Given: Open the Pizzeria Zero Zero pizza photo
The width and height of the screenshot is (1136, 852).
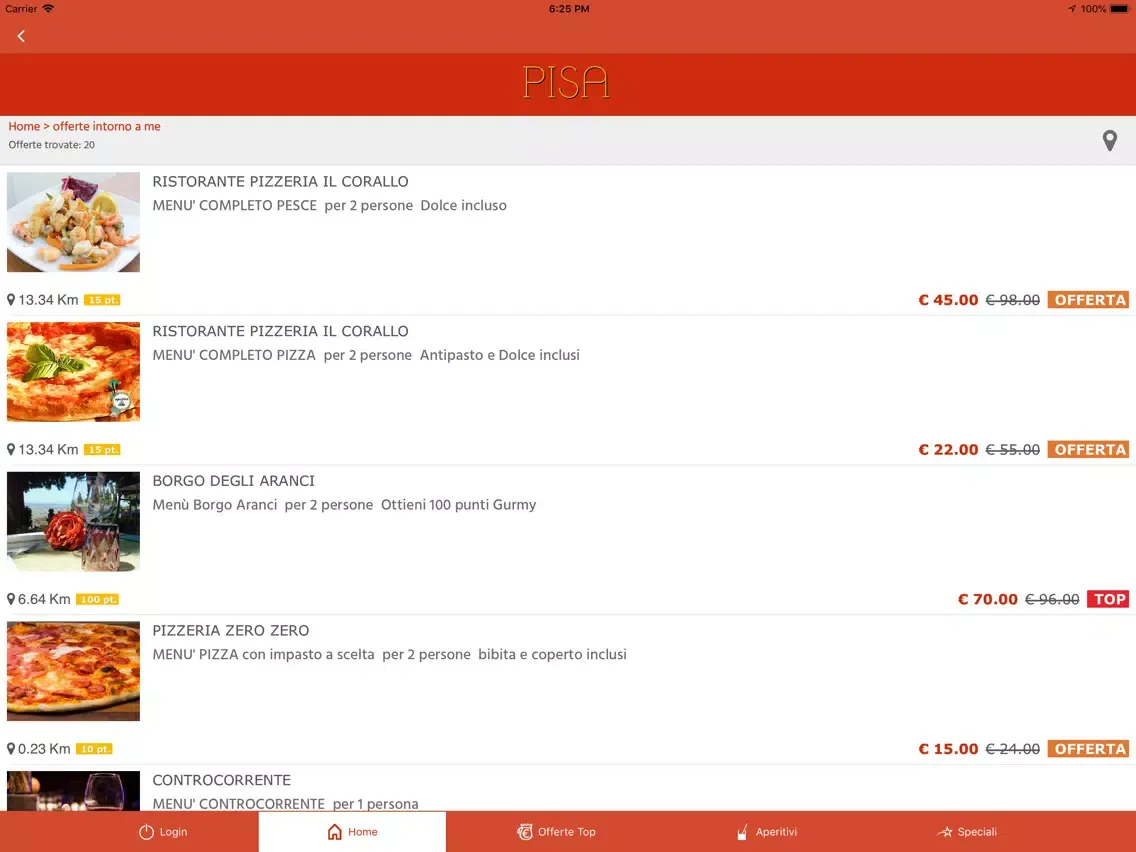Looking at the screenshot, I should [x=73, y=671].
